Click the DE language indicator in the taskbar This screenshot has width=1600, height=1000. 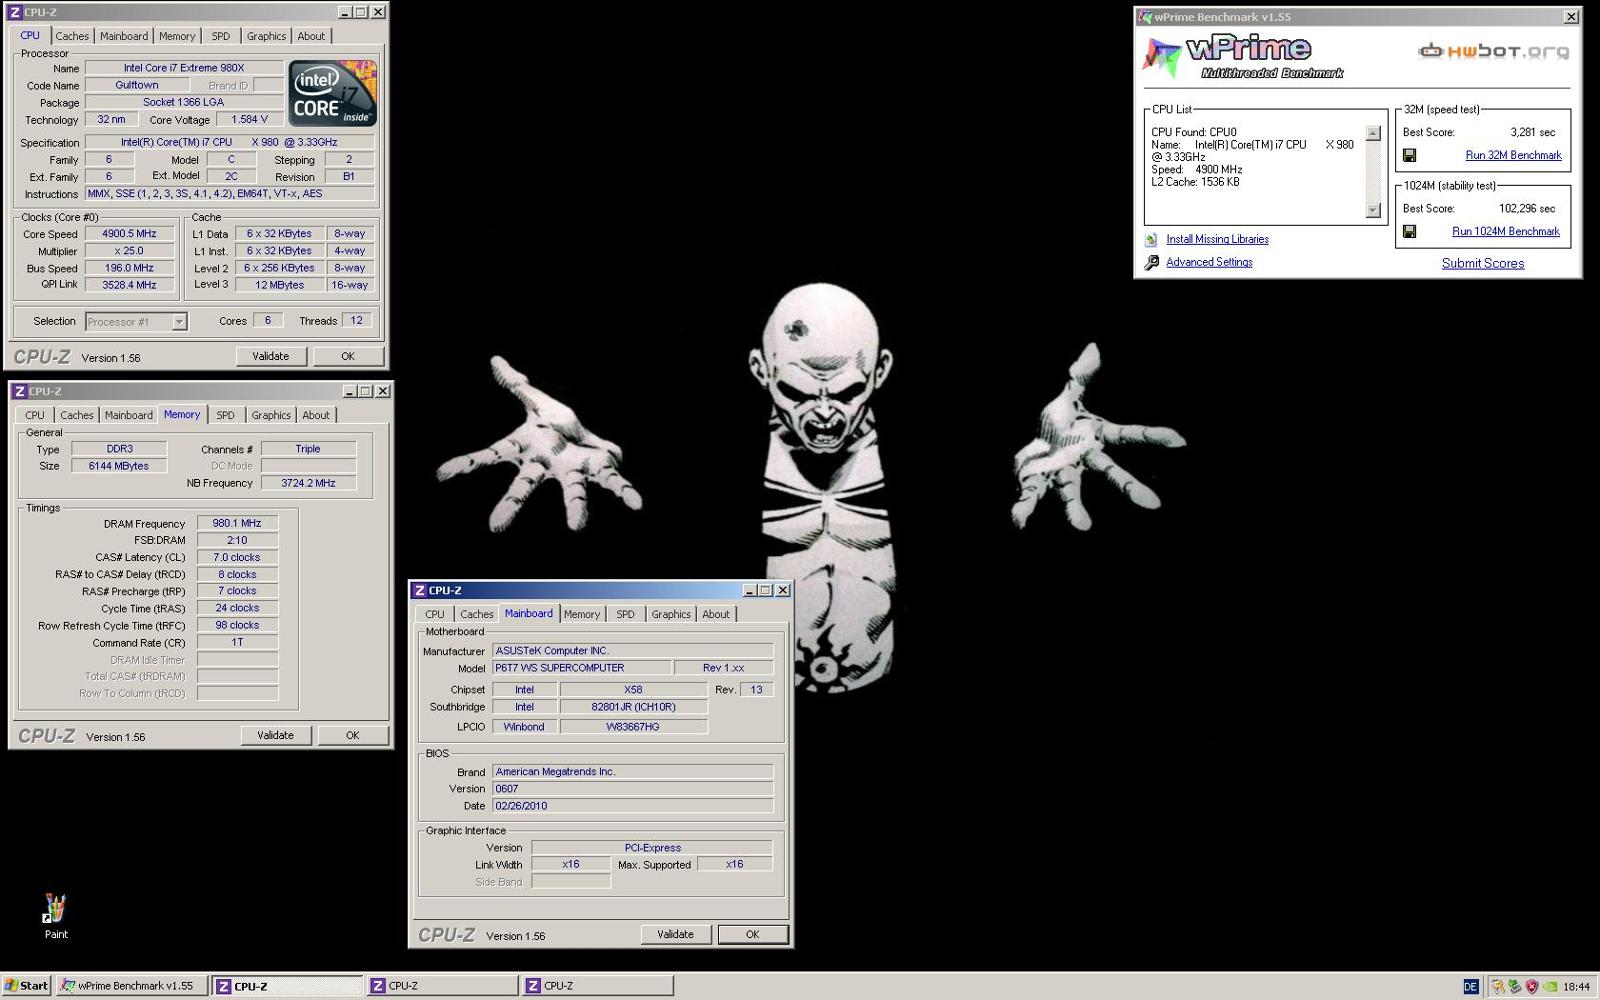1470,987
